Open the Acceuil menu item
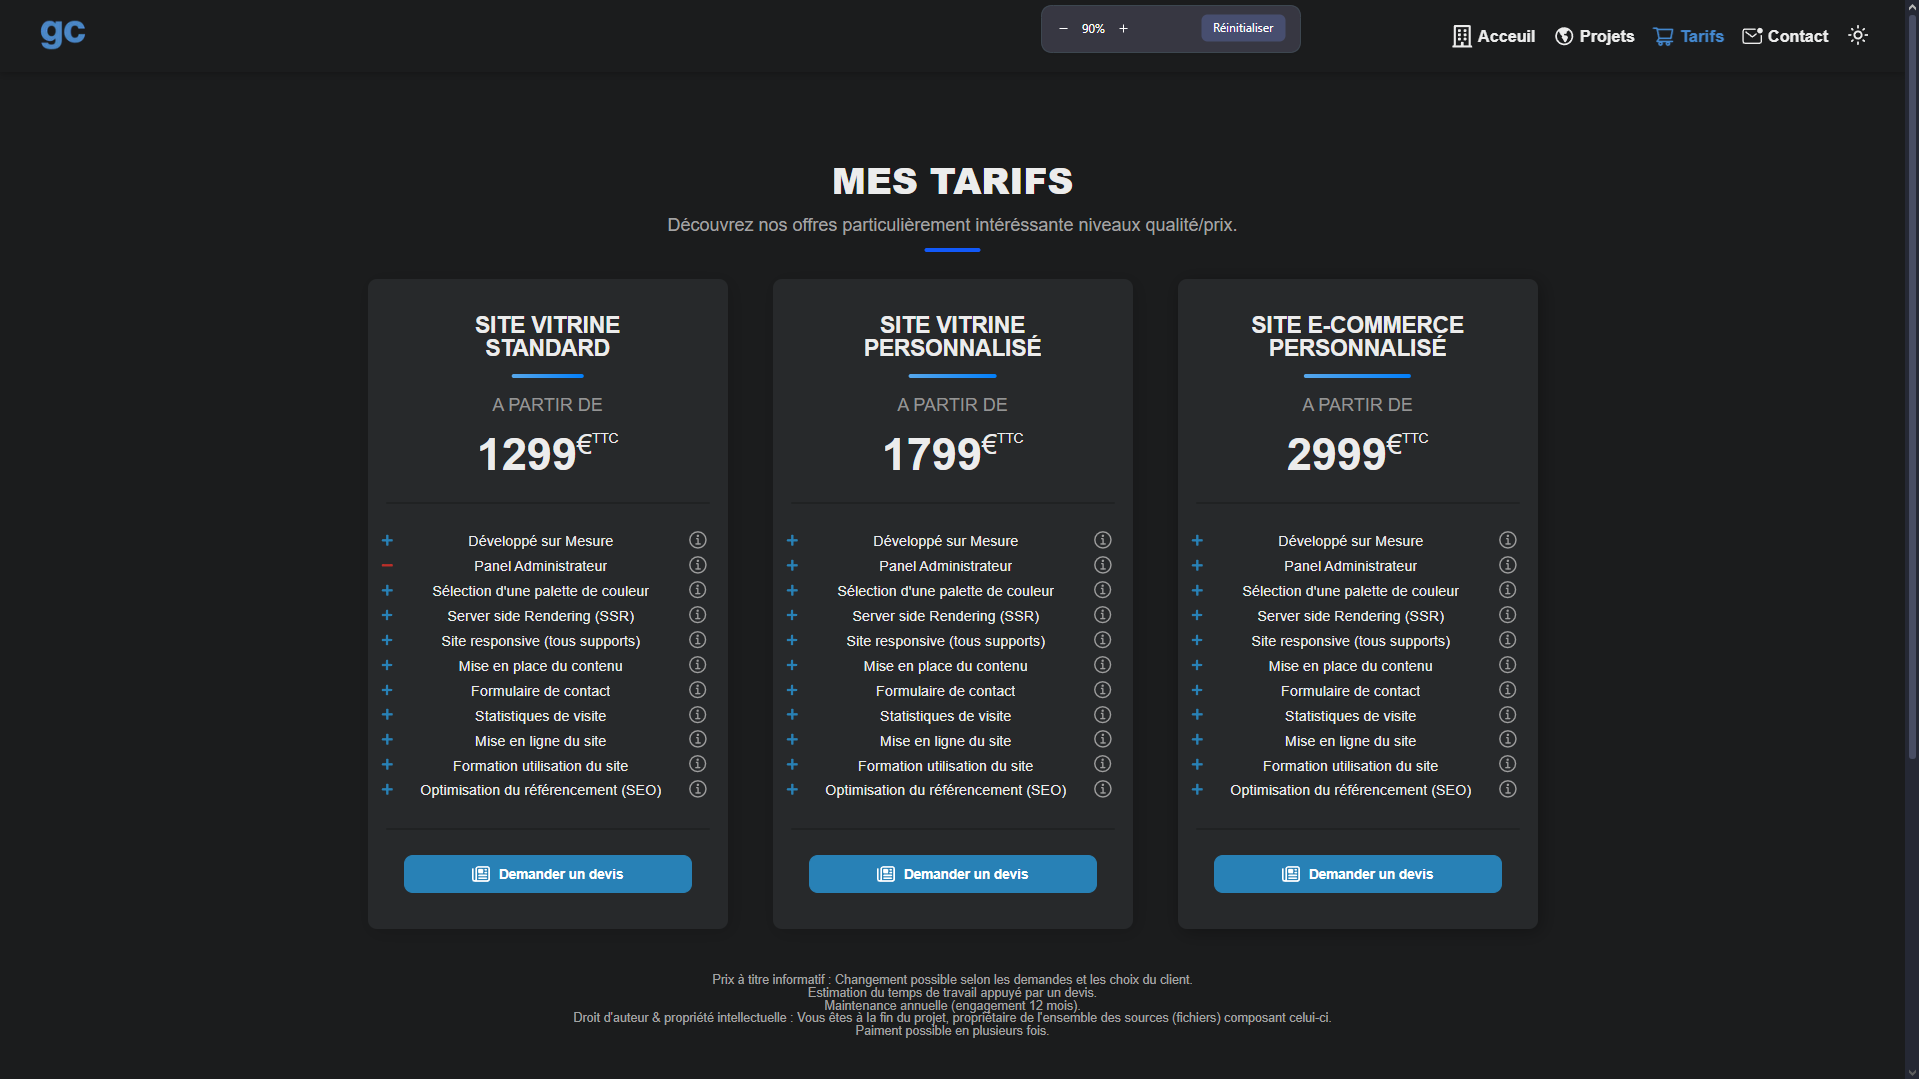 [x=1493, y=36]
